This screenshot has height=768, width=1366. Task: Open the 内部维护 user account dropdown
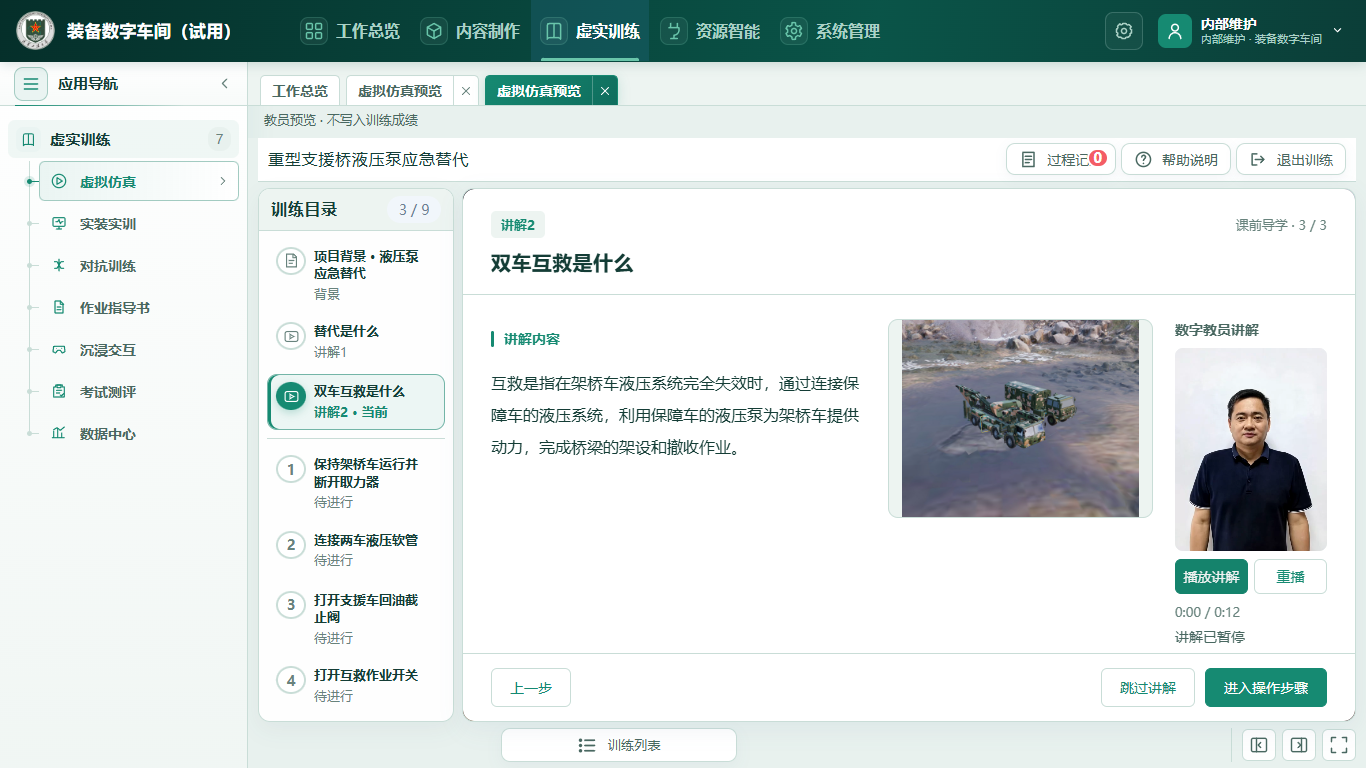(x=1253, y=31)
